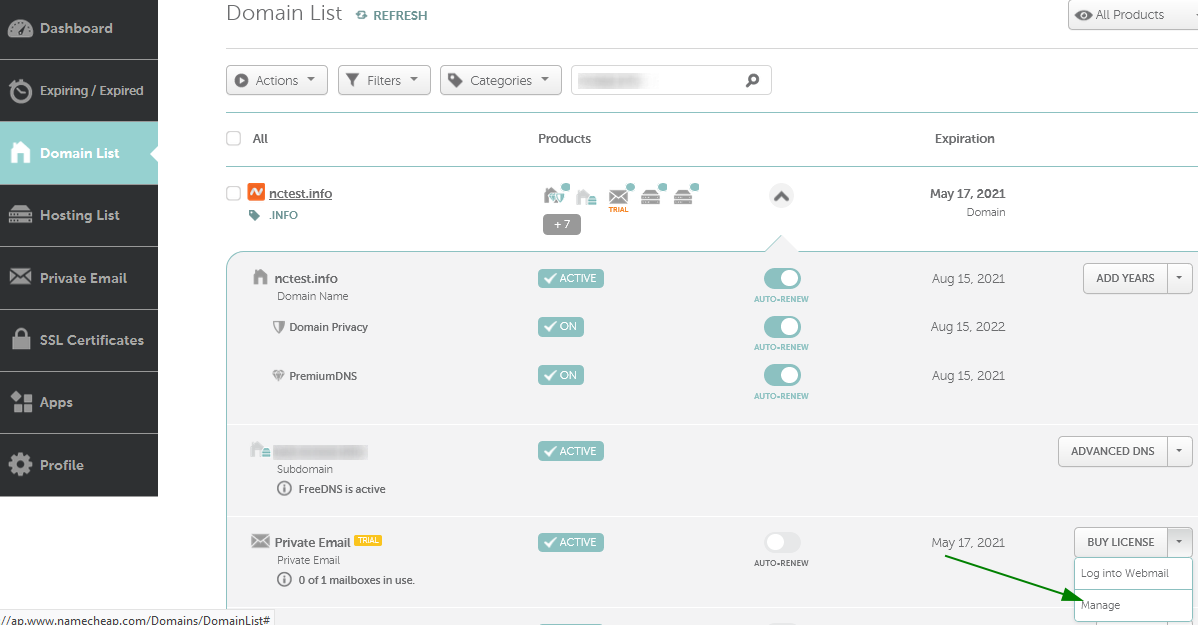Open Hosting List from the sidebar

pyautogui.click(x=79, y=215)
